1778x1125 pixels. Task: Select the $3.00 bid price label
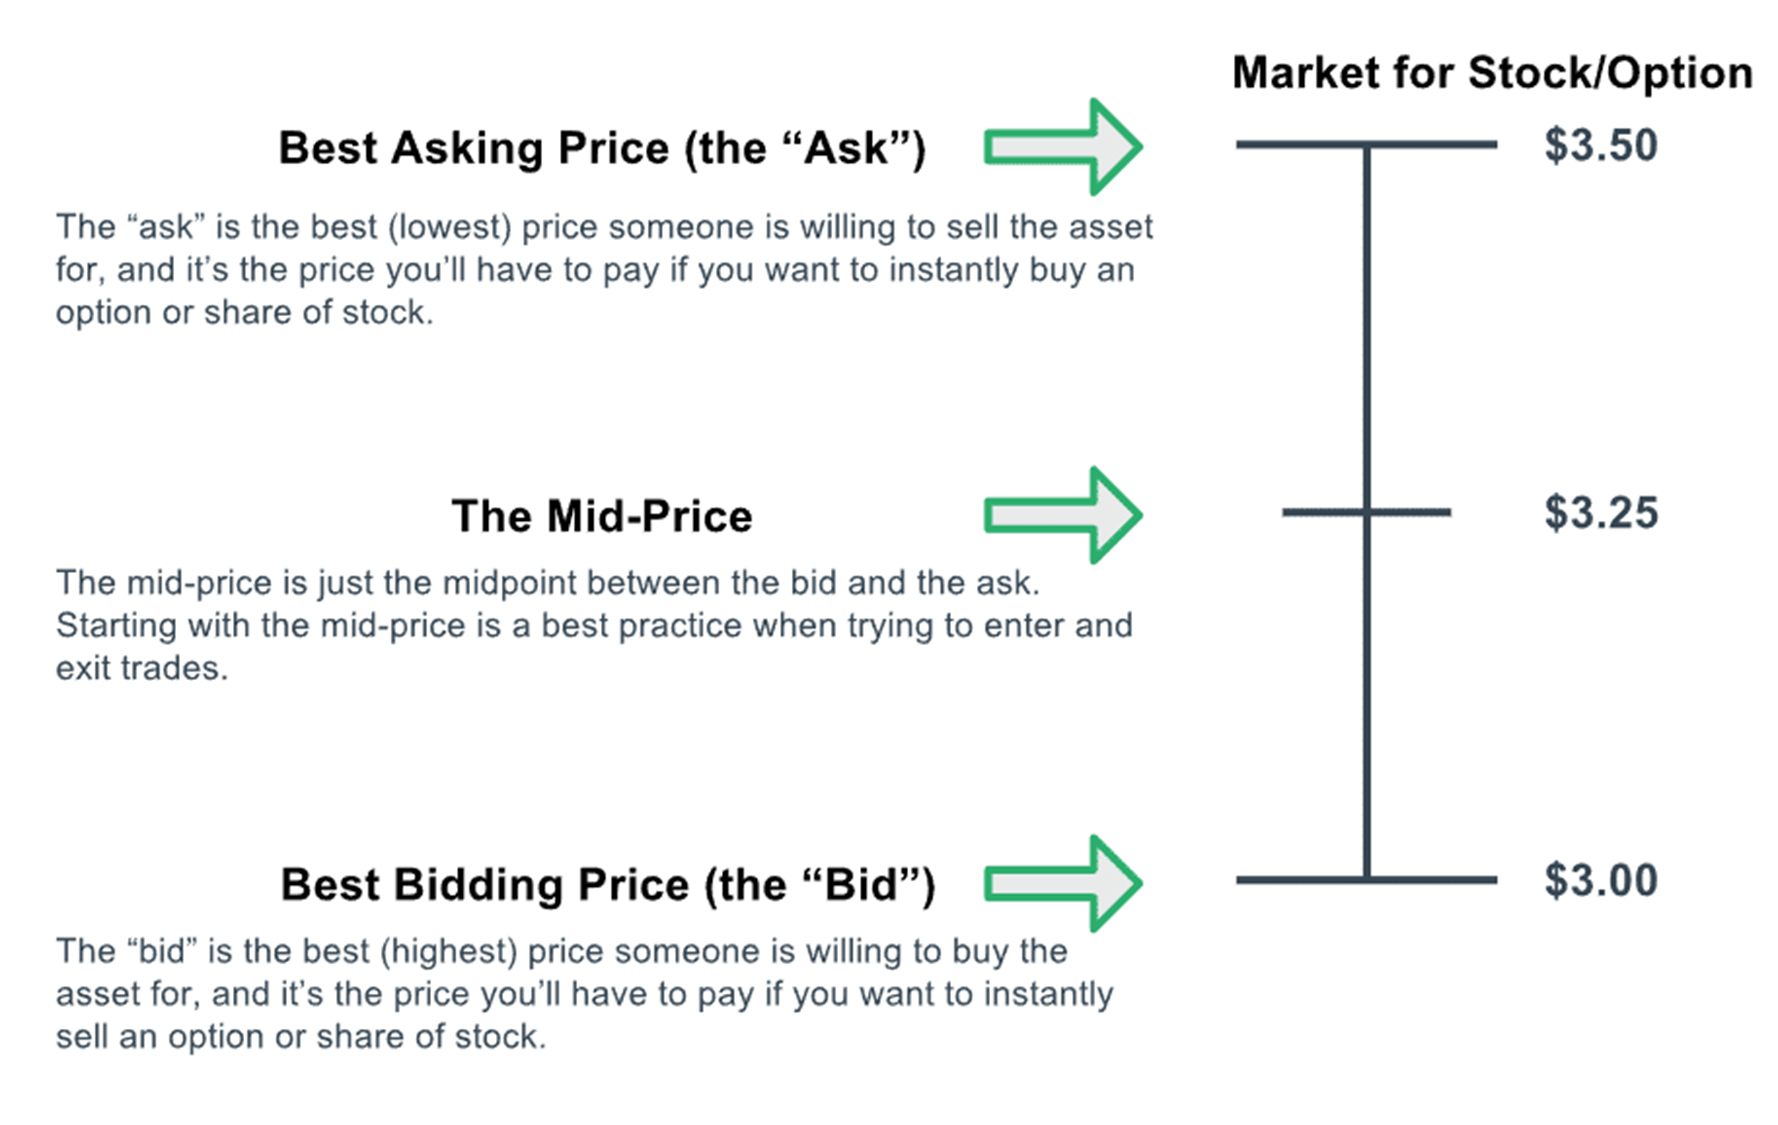point(1600,881)
